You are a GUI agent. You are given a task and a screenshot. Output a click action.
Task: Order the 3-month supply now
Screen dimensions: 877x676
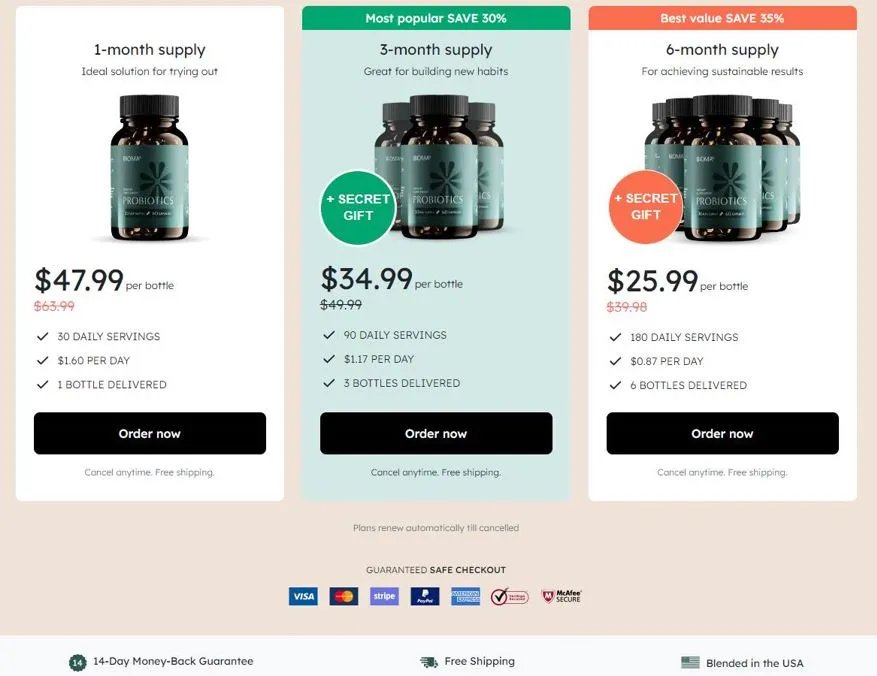[x=436, y=434]
